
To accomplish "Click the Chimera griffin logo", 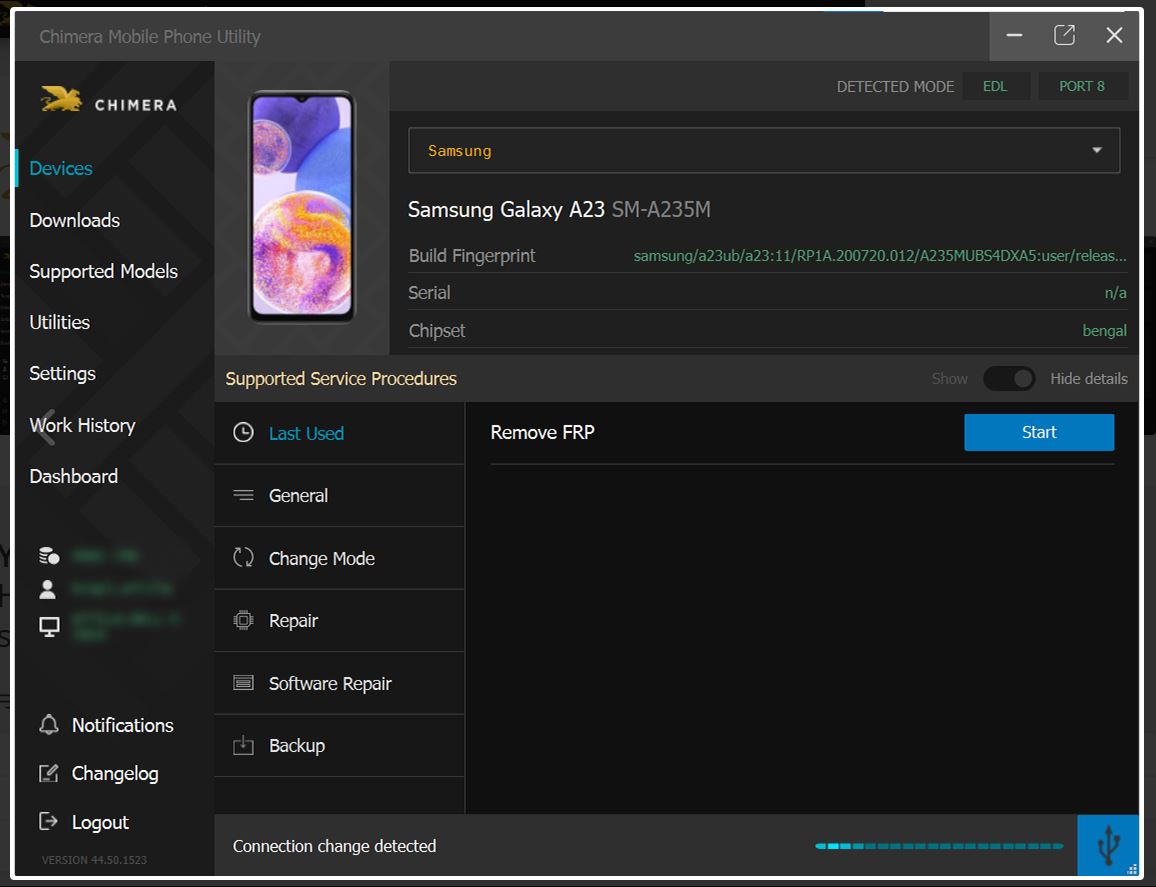I will (61, 99).
